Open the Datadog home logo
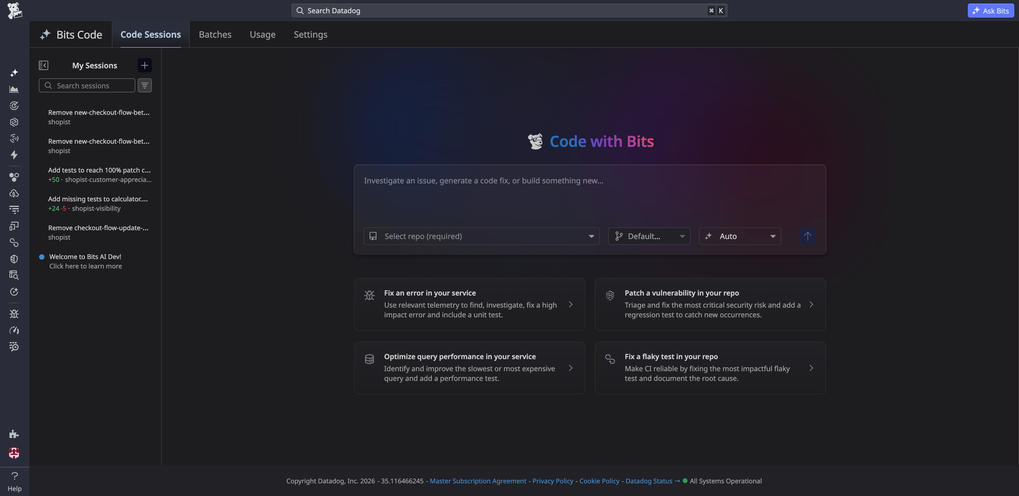The image size is (1019, 496). pyautogui.click(x=14, y=10)
